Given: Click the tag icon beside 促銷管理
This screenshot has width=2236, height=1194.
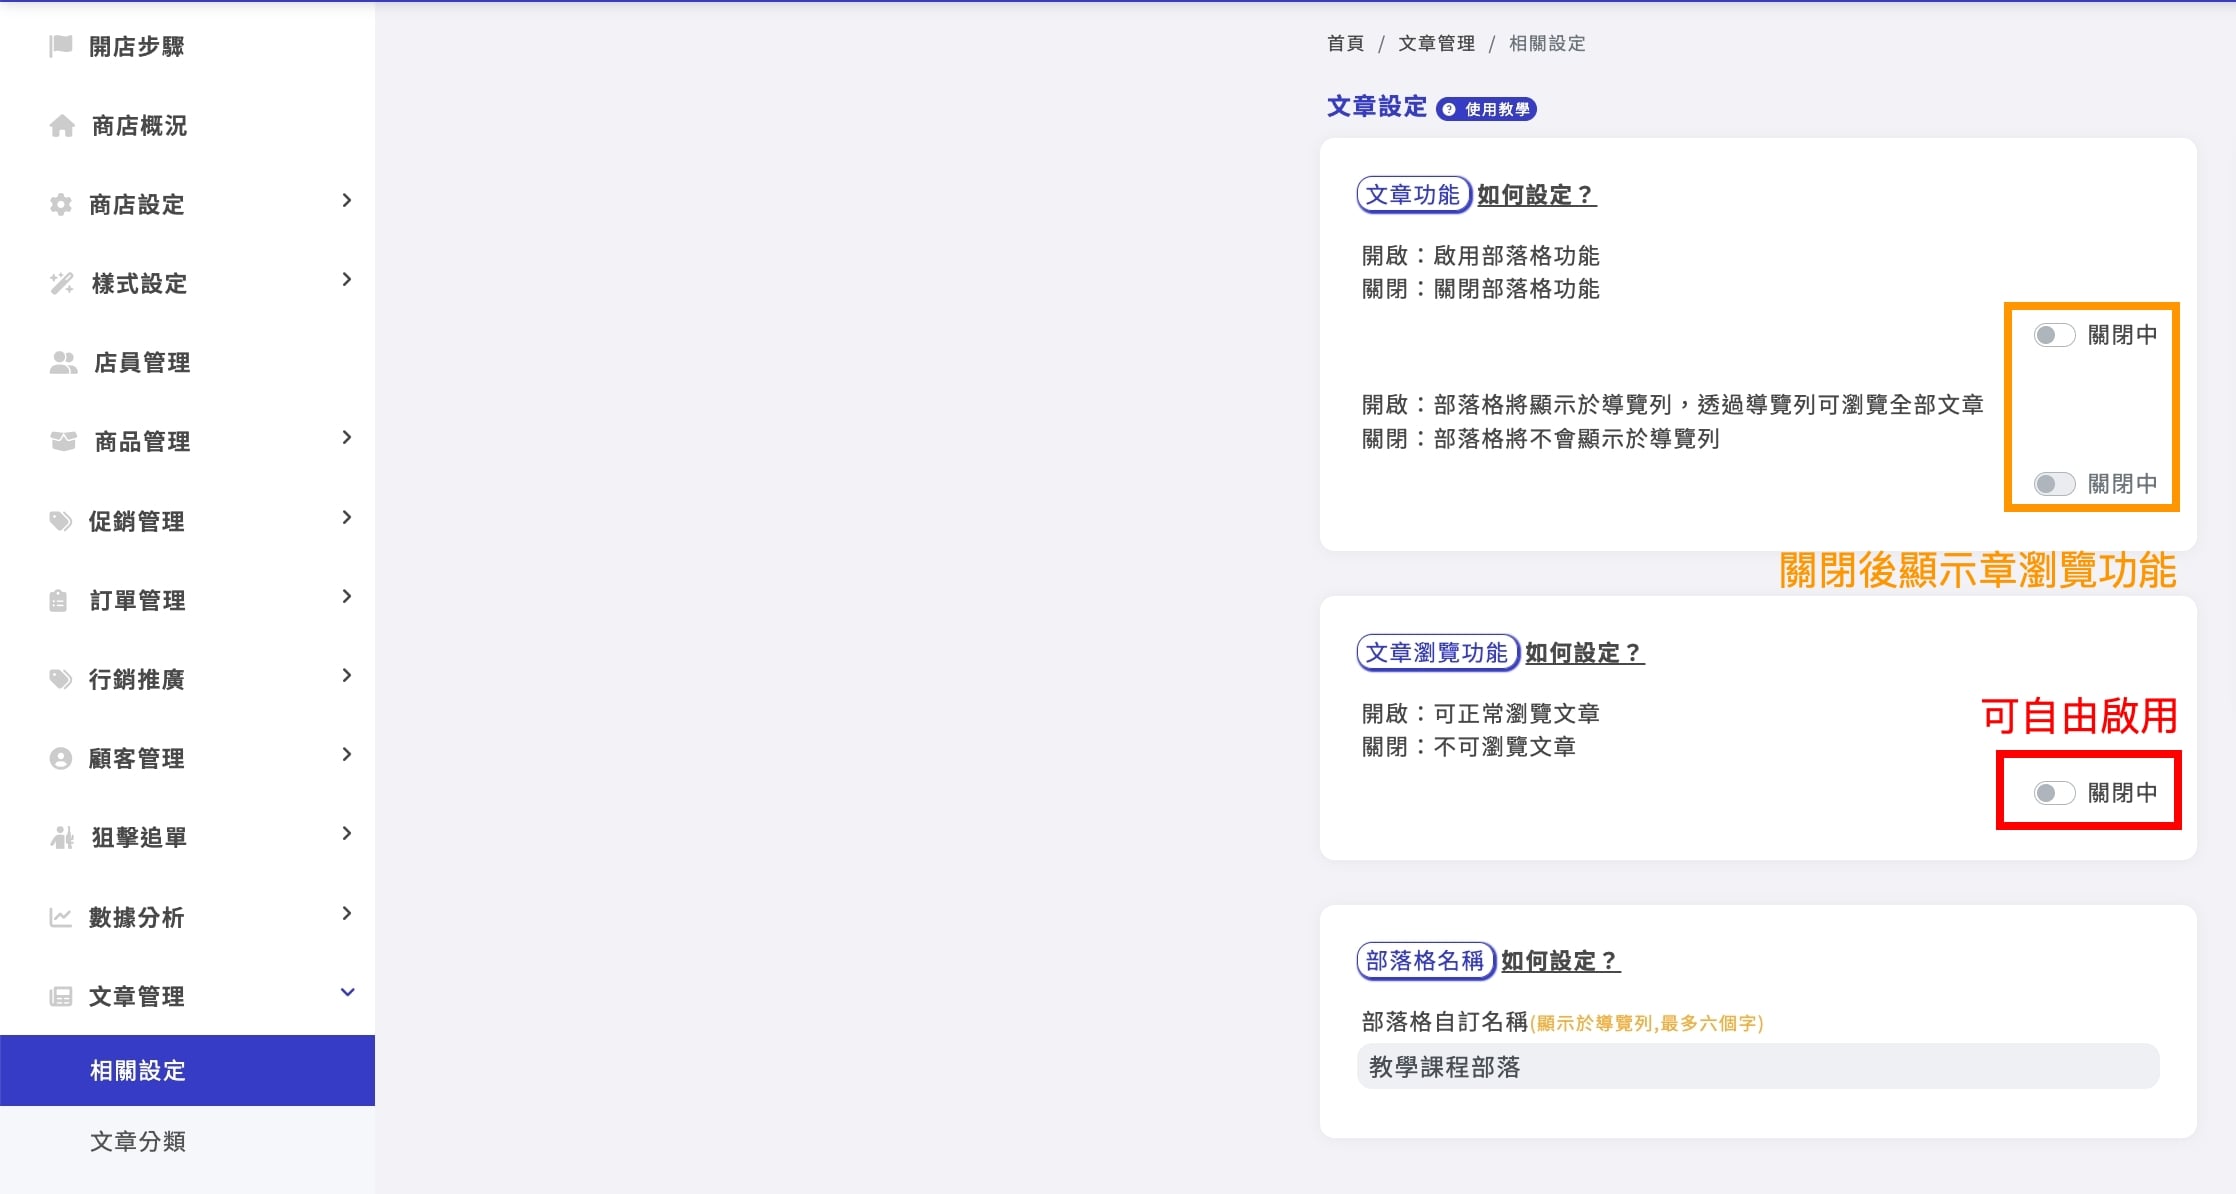Looking at the screenshot, I should [61, 520].
